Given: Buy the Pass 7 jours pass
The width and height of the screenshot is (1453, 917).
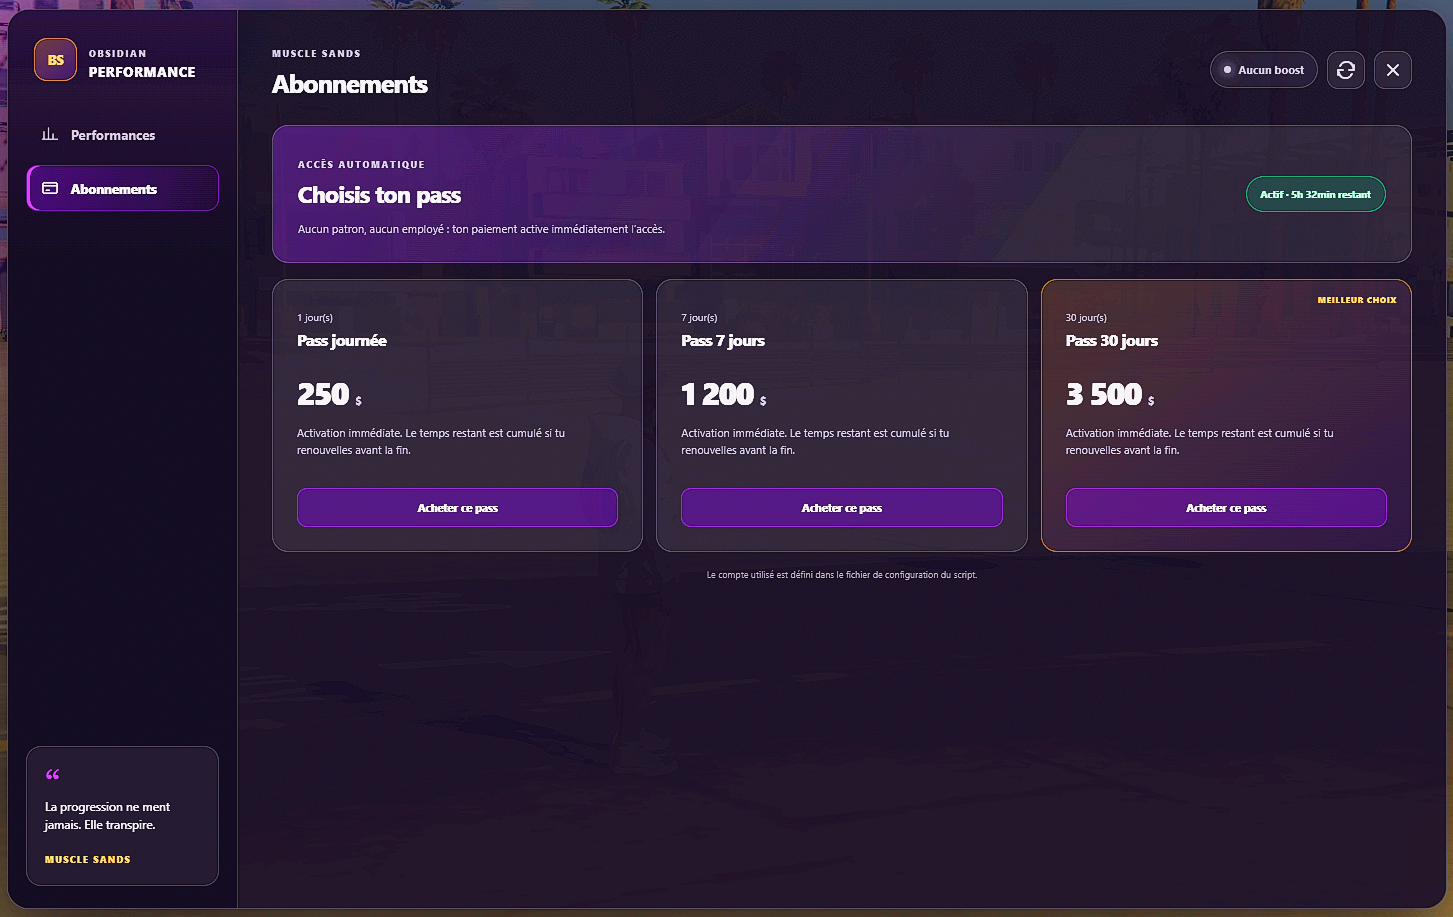Looking at the screenshot, I should click(x=842, y=508).
